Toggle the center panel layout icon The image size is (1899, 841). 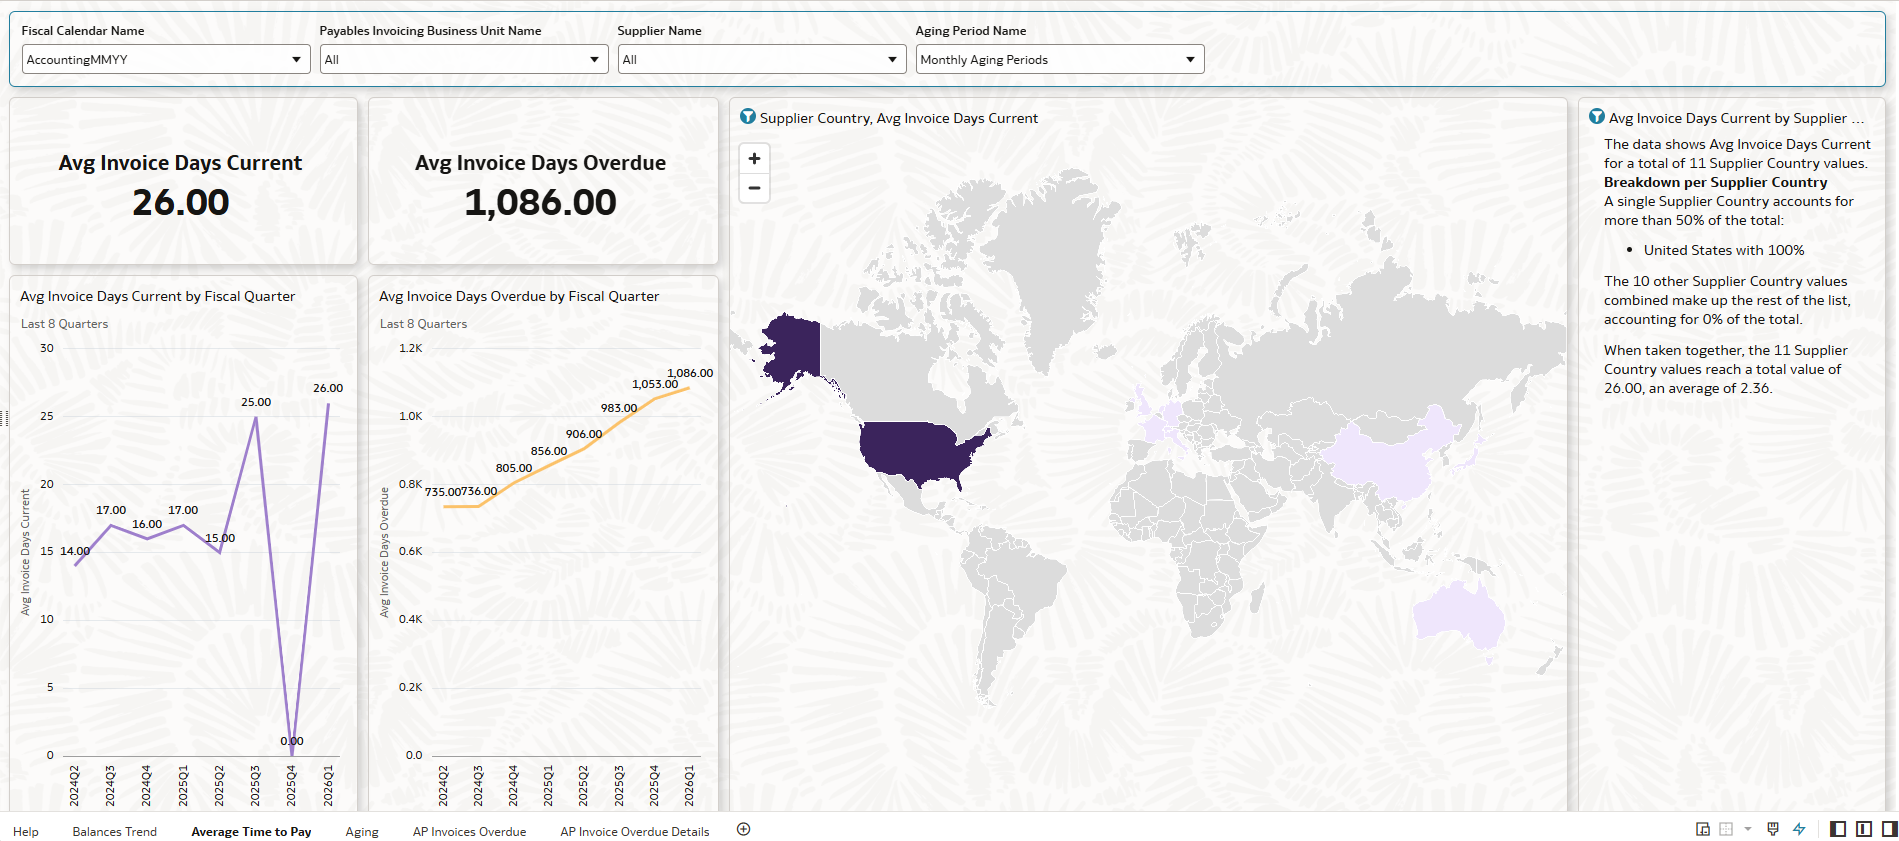click(1864, 829)
